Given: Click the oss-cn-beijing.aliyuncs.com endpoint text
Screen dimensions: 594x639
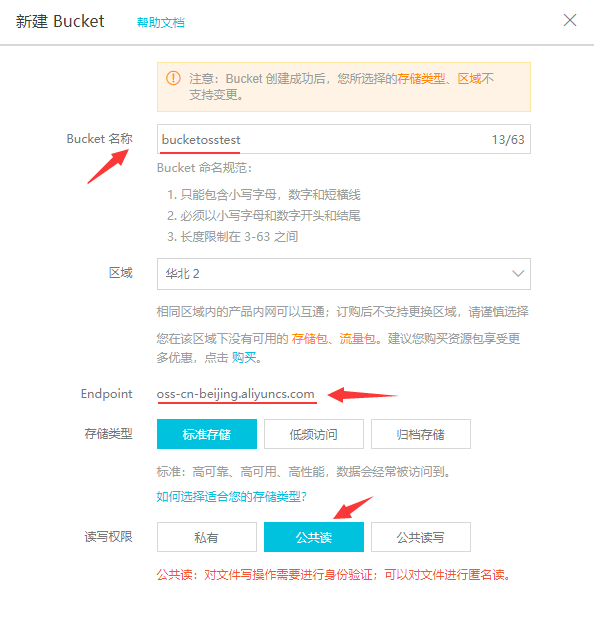Looking at the screenshot, I should [235, 394].
